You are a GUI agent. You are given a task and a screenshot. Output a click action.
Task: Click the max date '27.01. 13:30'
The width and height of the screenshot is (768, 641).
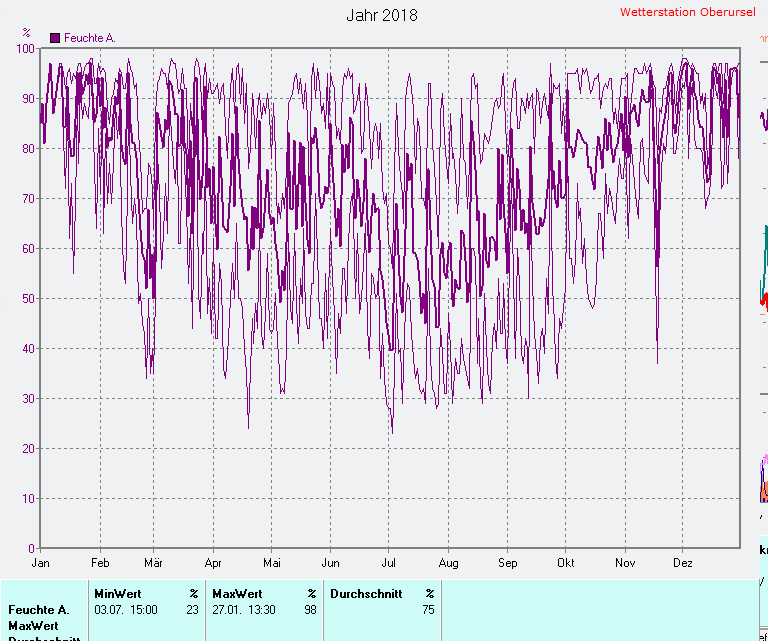[244, 610]
